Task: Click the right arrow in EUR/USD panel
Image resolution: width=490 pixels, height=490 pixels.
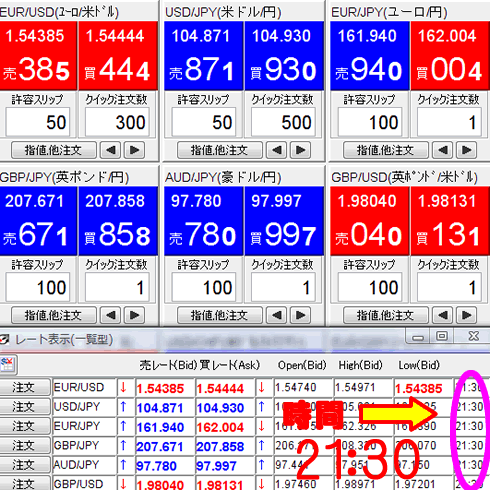Action: [134, 150]
